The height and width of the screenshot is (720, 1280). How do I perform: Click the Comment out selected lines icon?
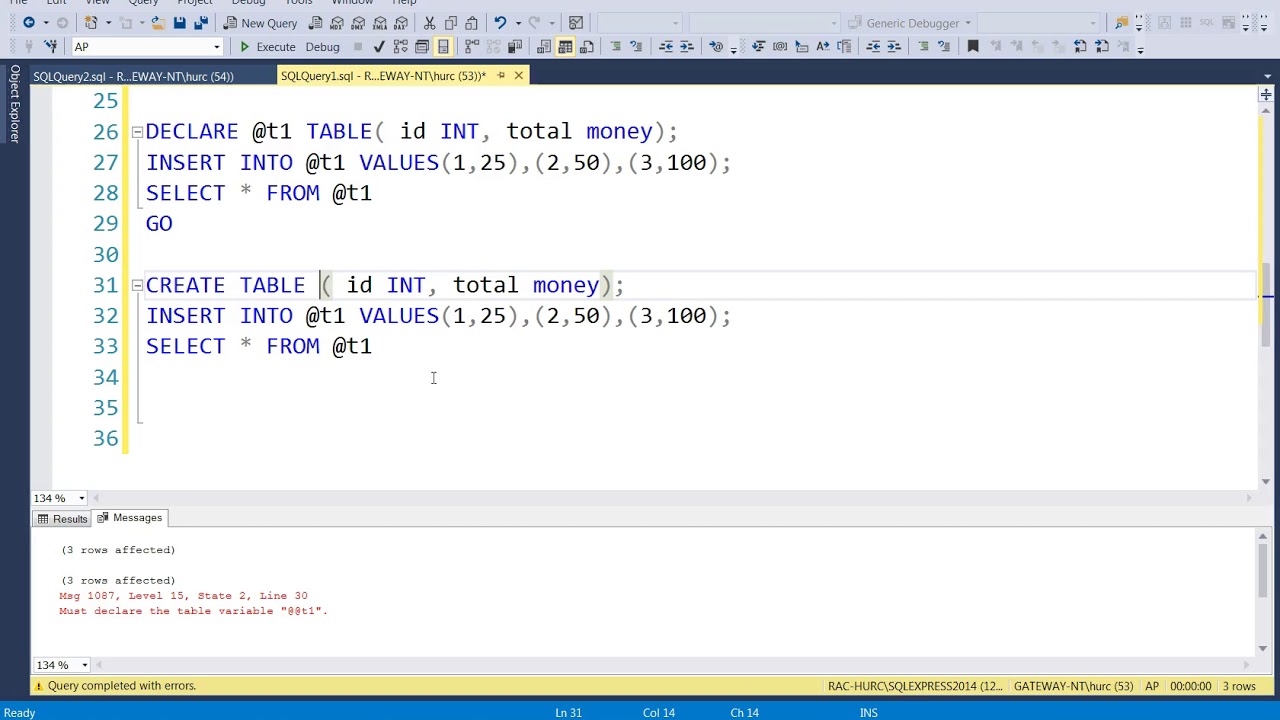click(615, 46)
